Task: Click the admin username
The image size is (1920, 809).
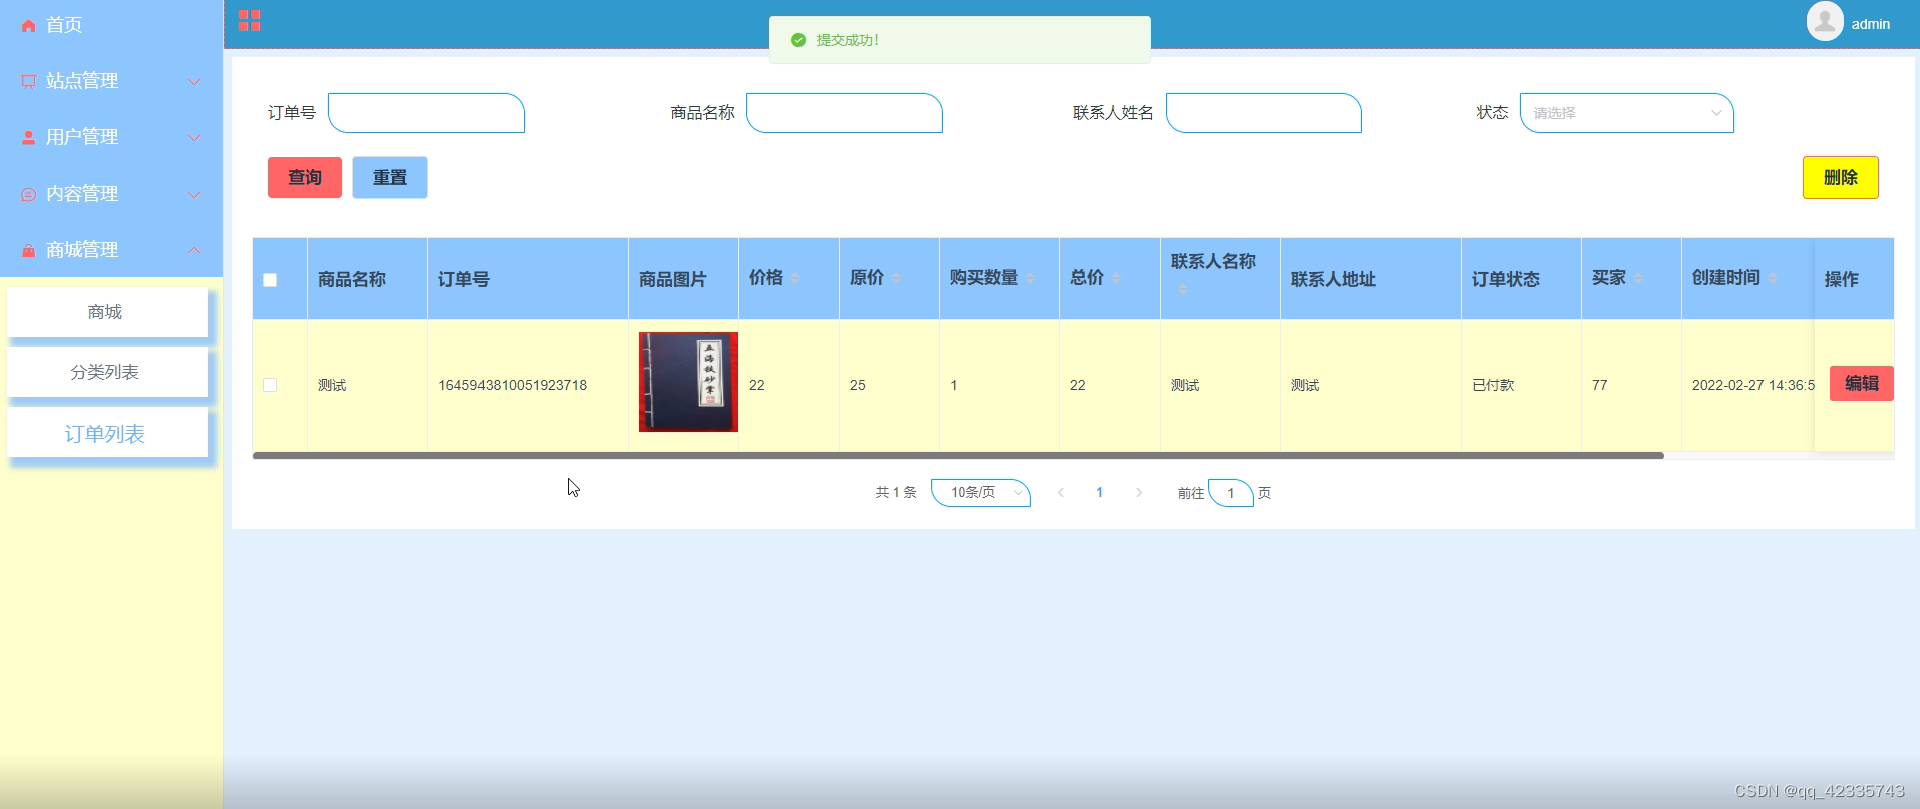Action: [1870, 24]
